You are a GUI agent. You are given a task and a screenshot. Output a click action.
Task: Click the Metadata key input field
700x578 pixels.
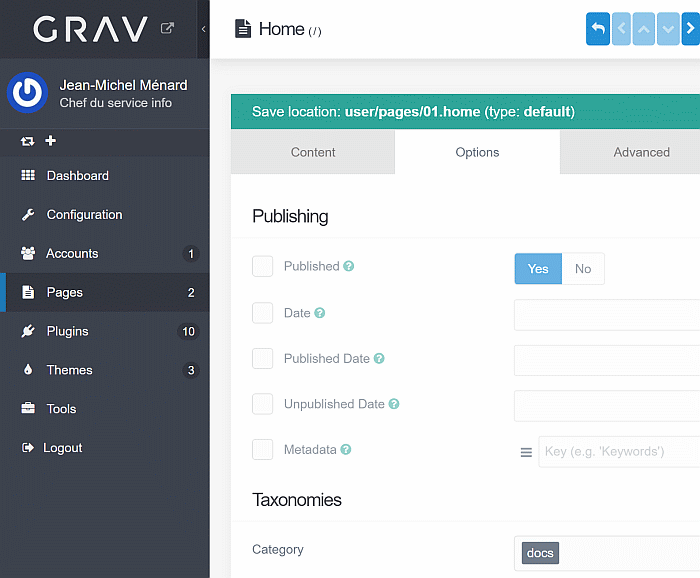(x=618, y=451)
